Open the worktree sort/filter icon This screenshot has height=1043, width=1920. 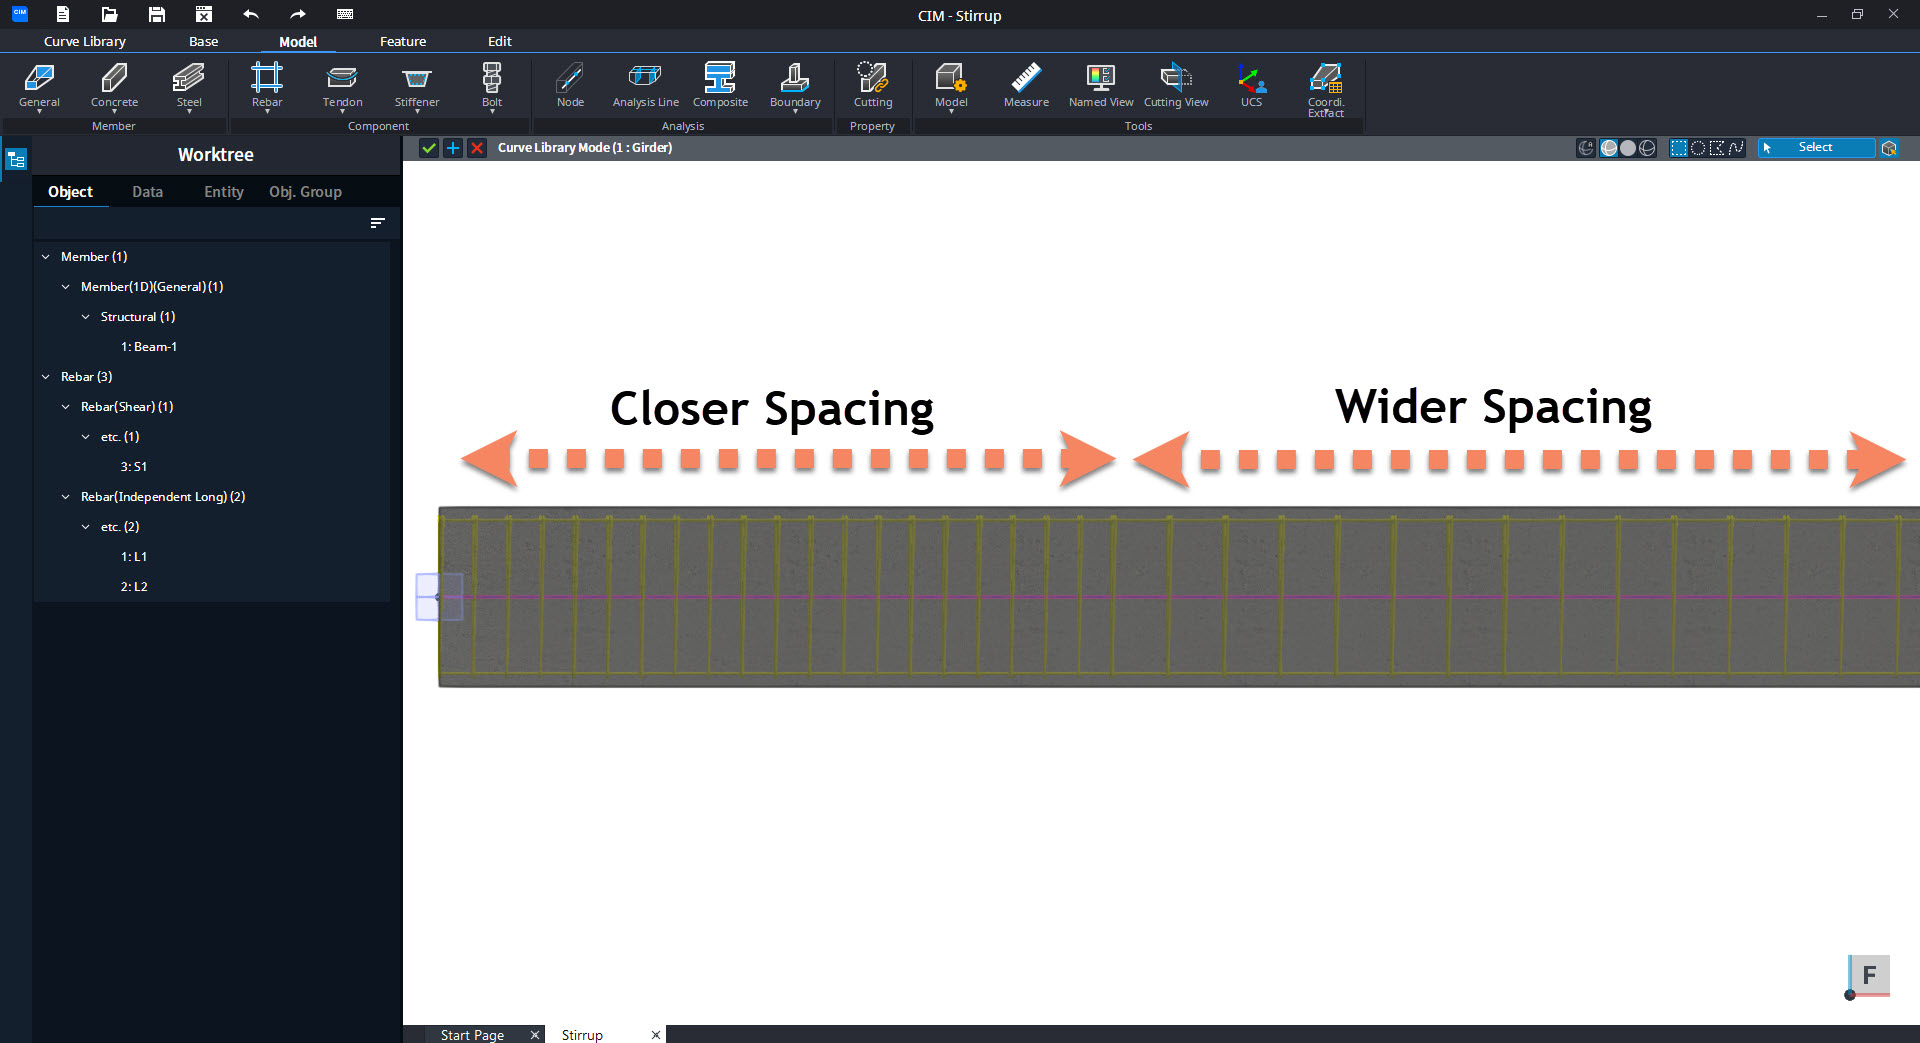[x=377, y=223]
